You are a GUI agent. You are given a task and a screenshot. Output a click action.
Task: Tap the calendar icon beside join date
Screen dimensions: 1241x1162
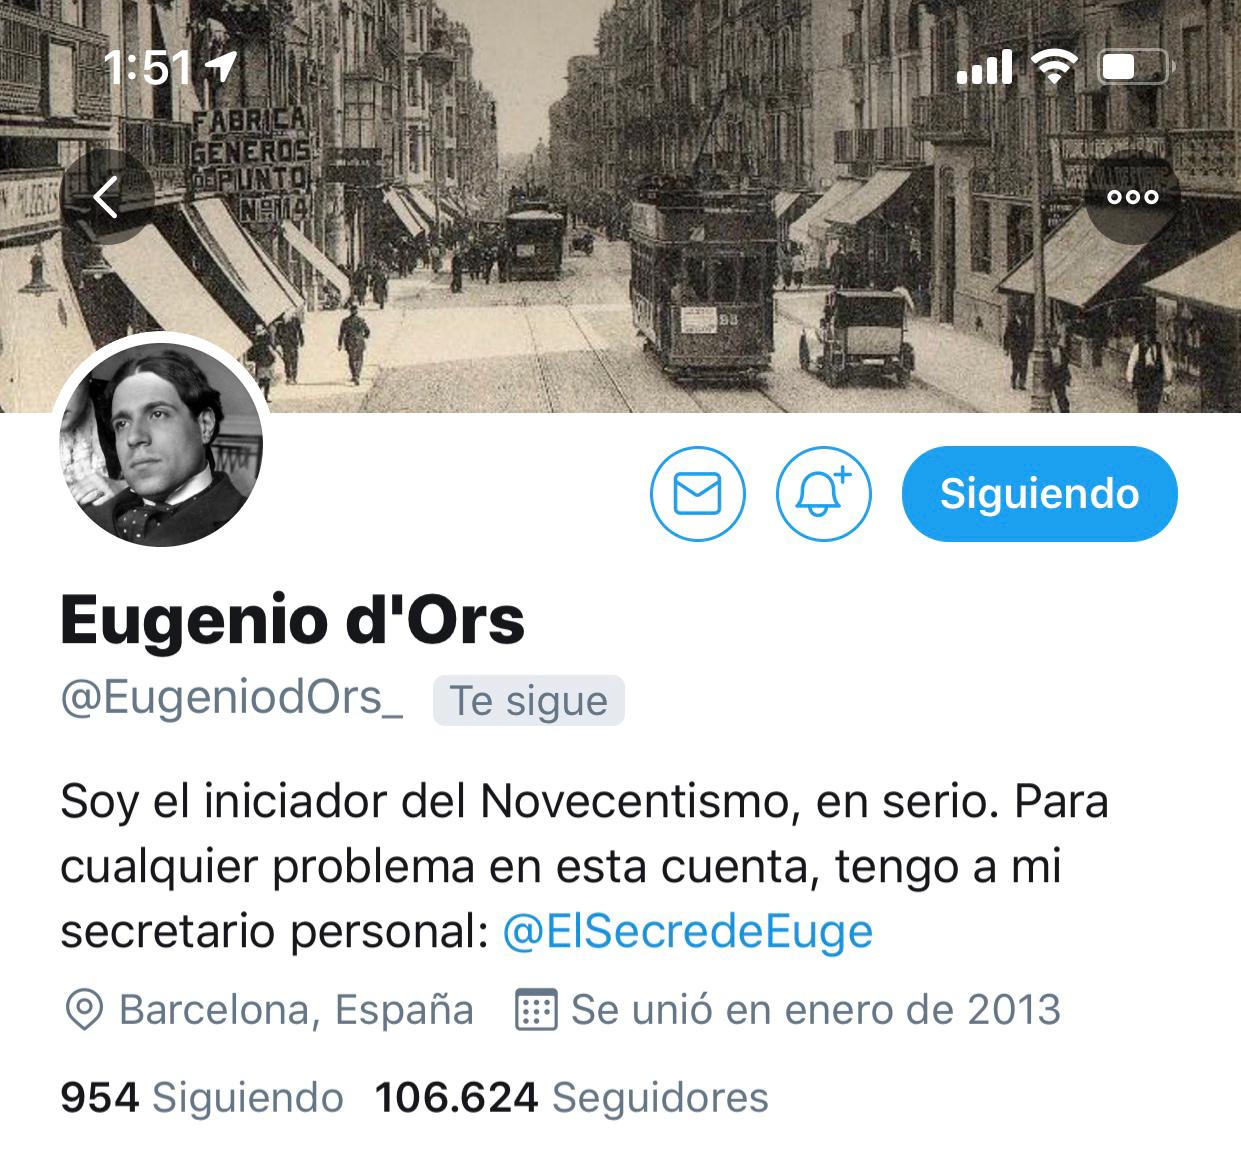coord(535,1010)
